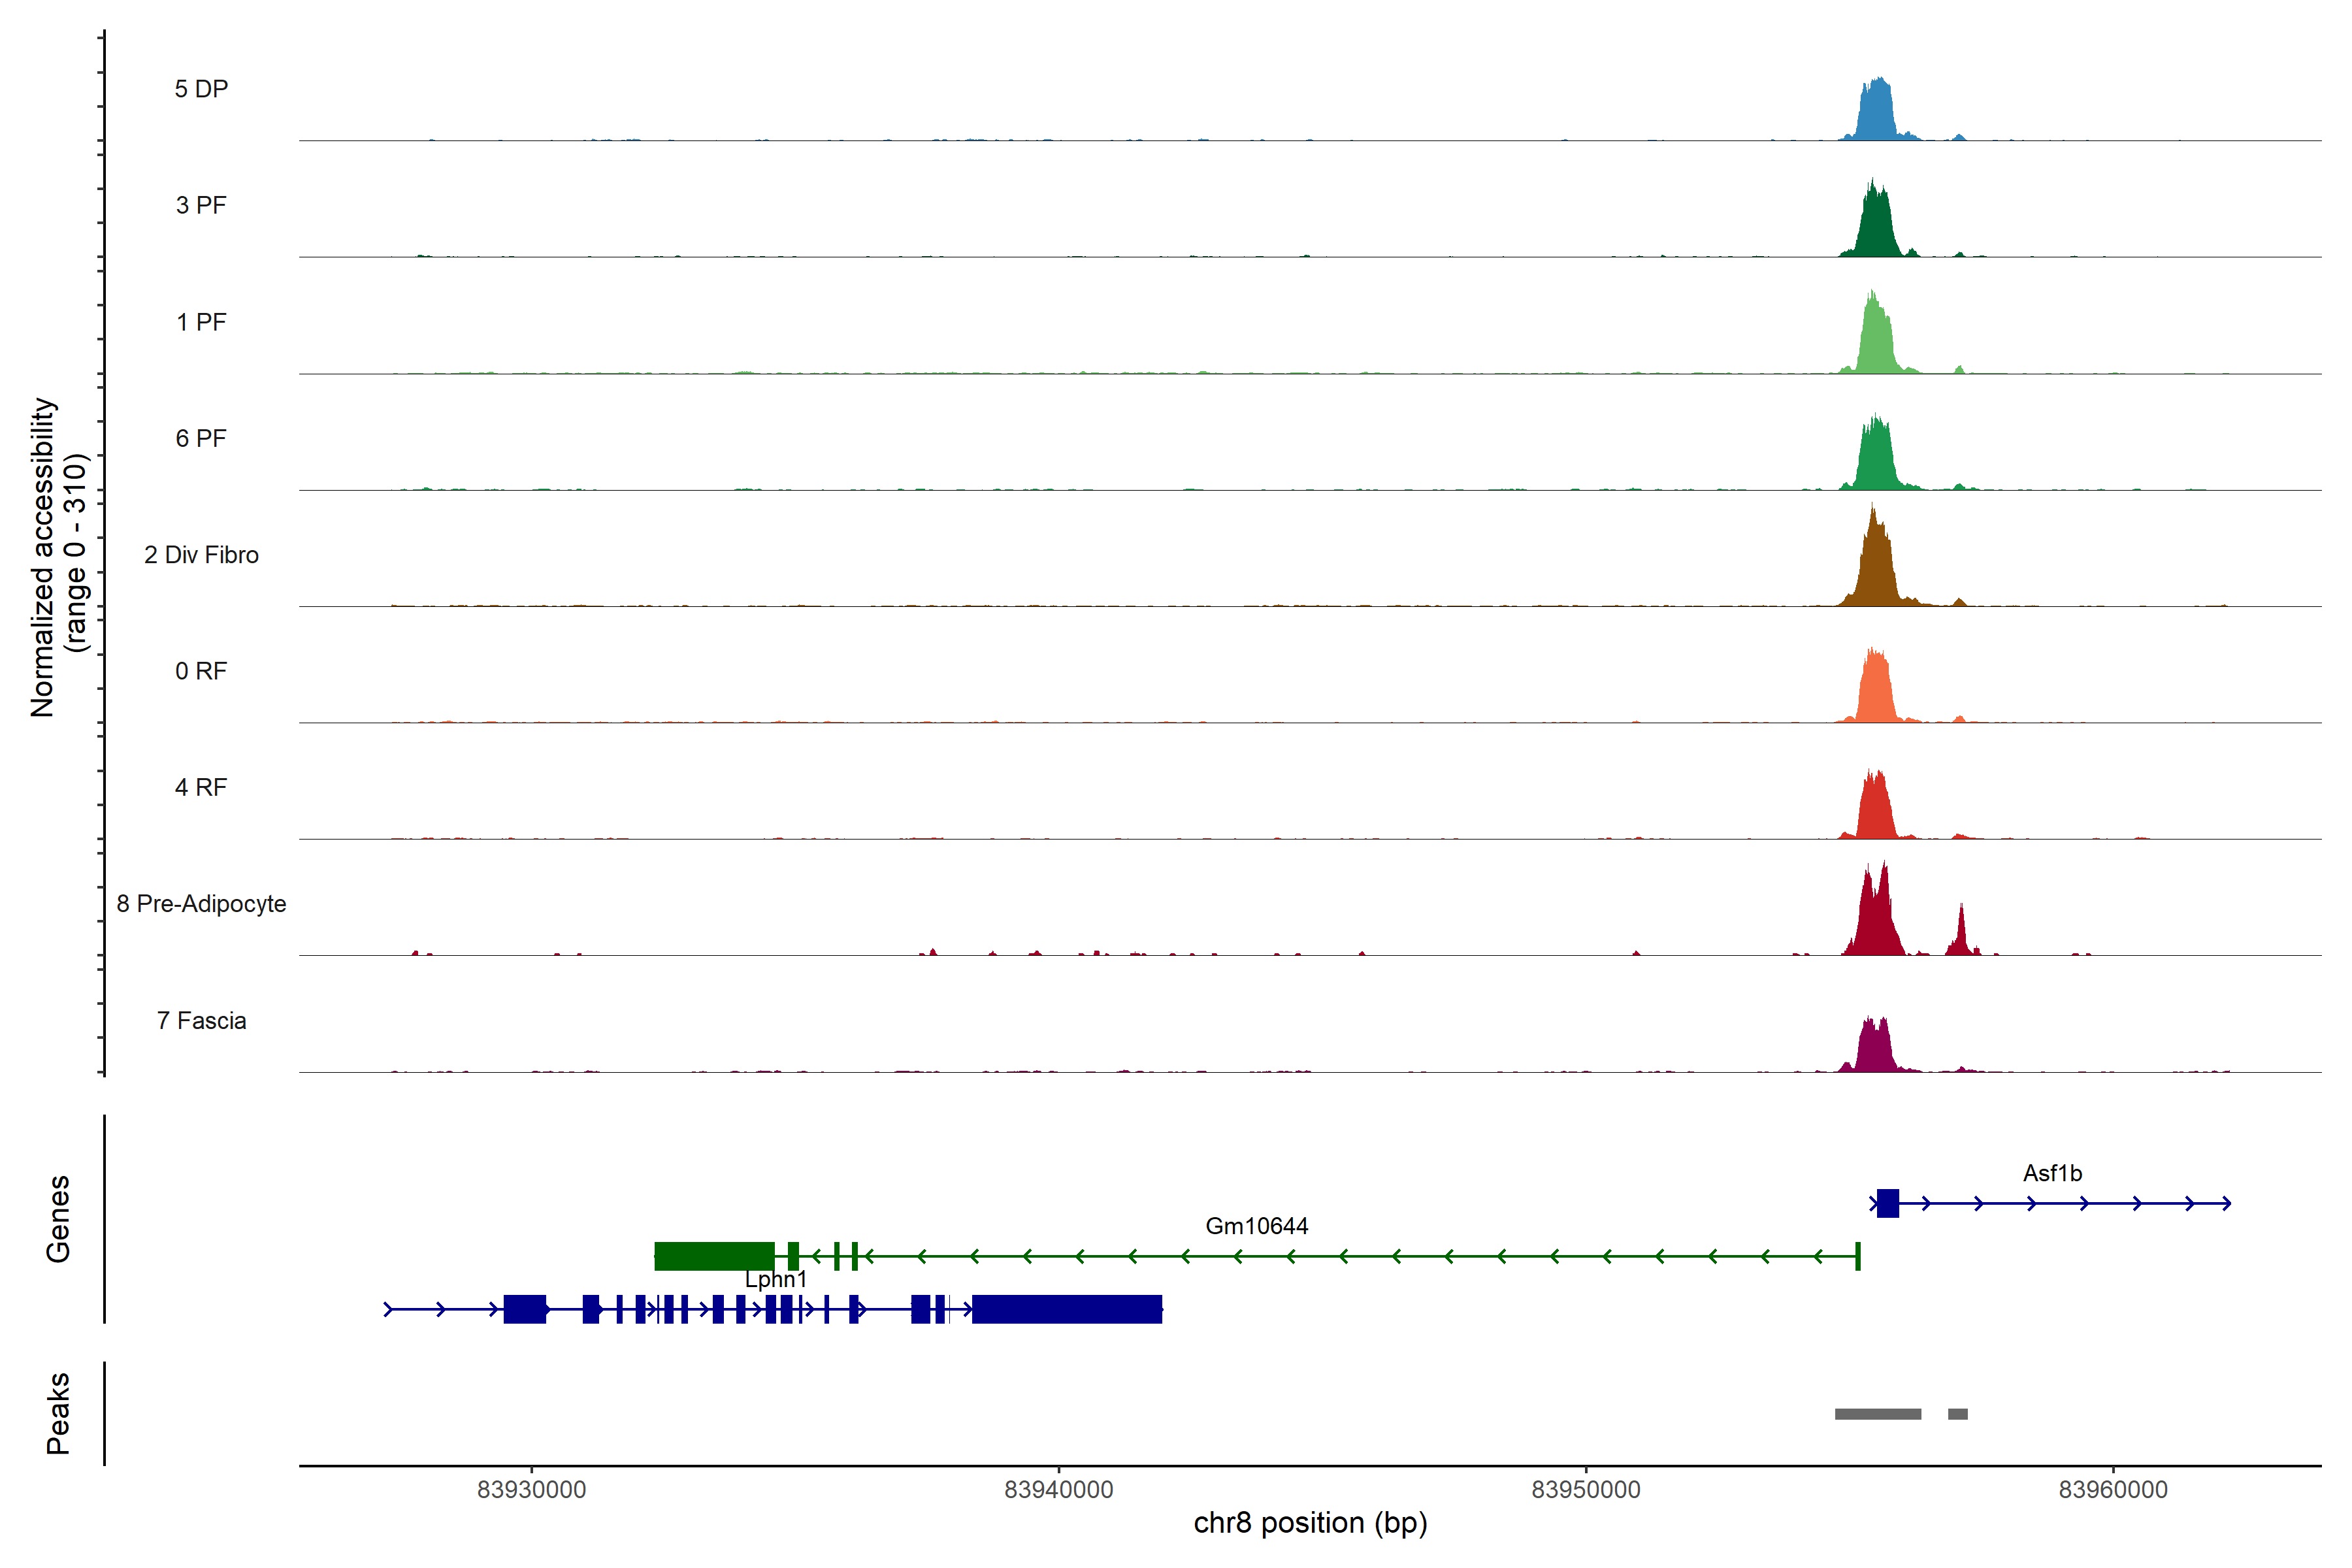Image resolution: width=2352 pixels, height=1568 pixels.
Task: Select the large blue Lphn1 last exon
Action: pyautogui.click(x=1066, y=1309)
